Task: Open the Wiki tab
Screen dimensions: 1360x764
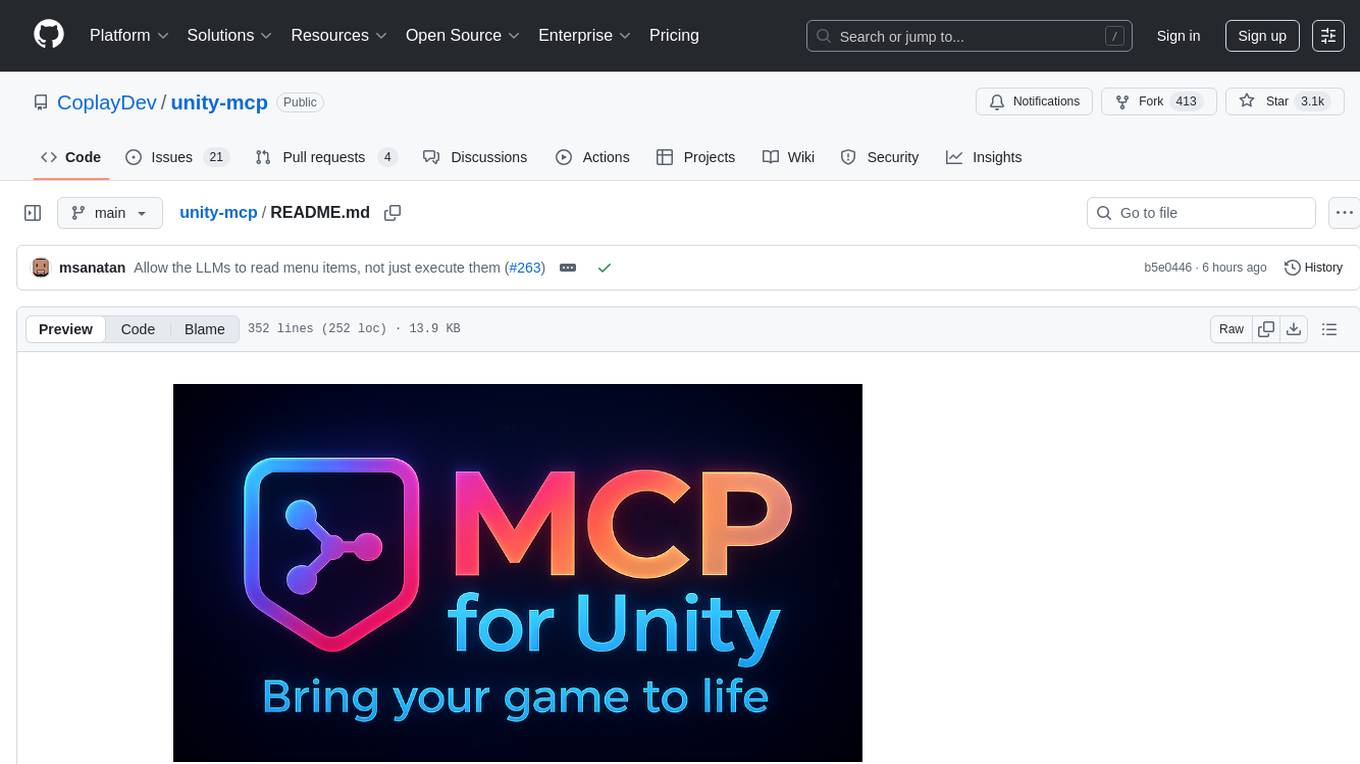Action: tap(788, 157)
